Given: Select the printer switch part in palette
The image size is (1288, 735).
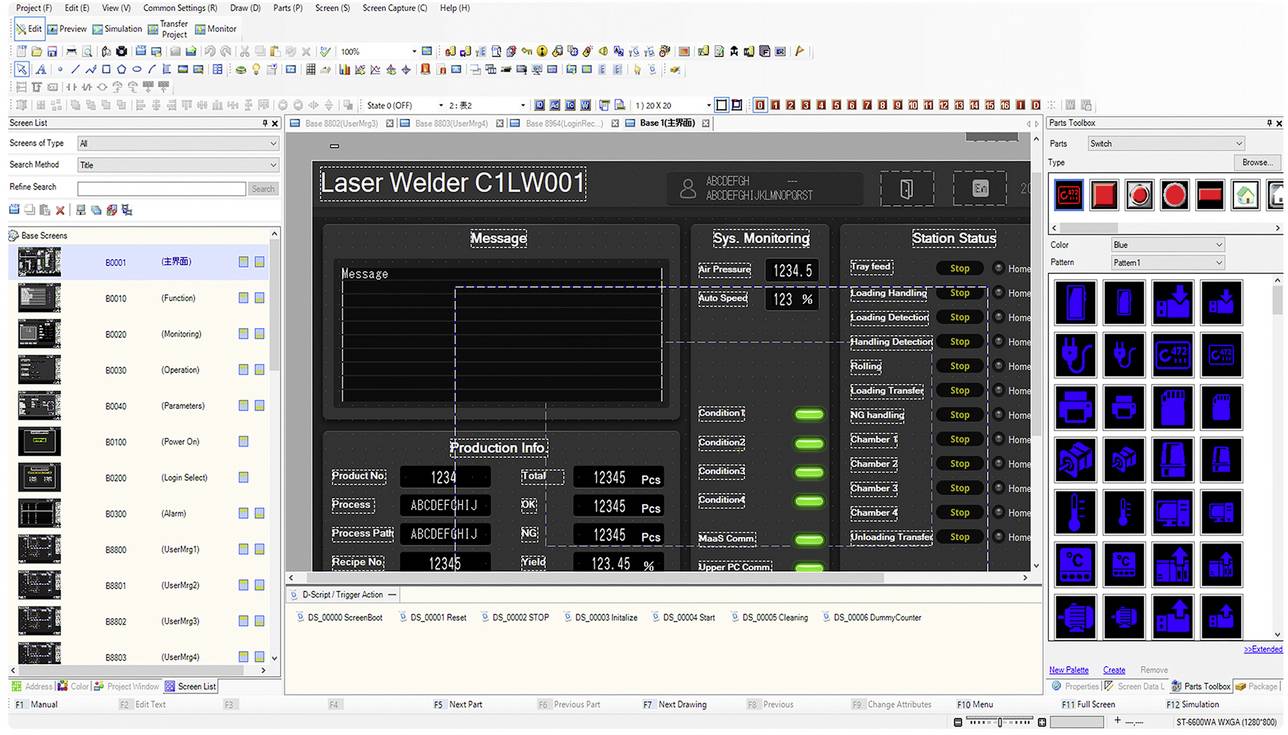Looking at the screenshot, I should click(x=1075, y=407).
